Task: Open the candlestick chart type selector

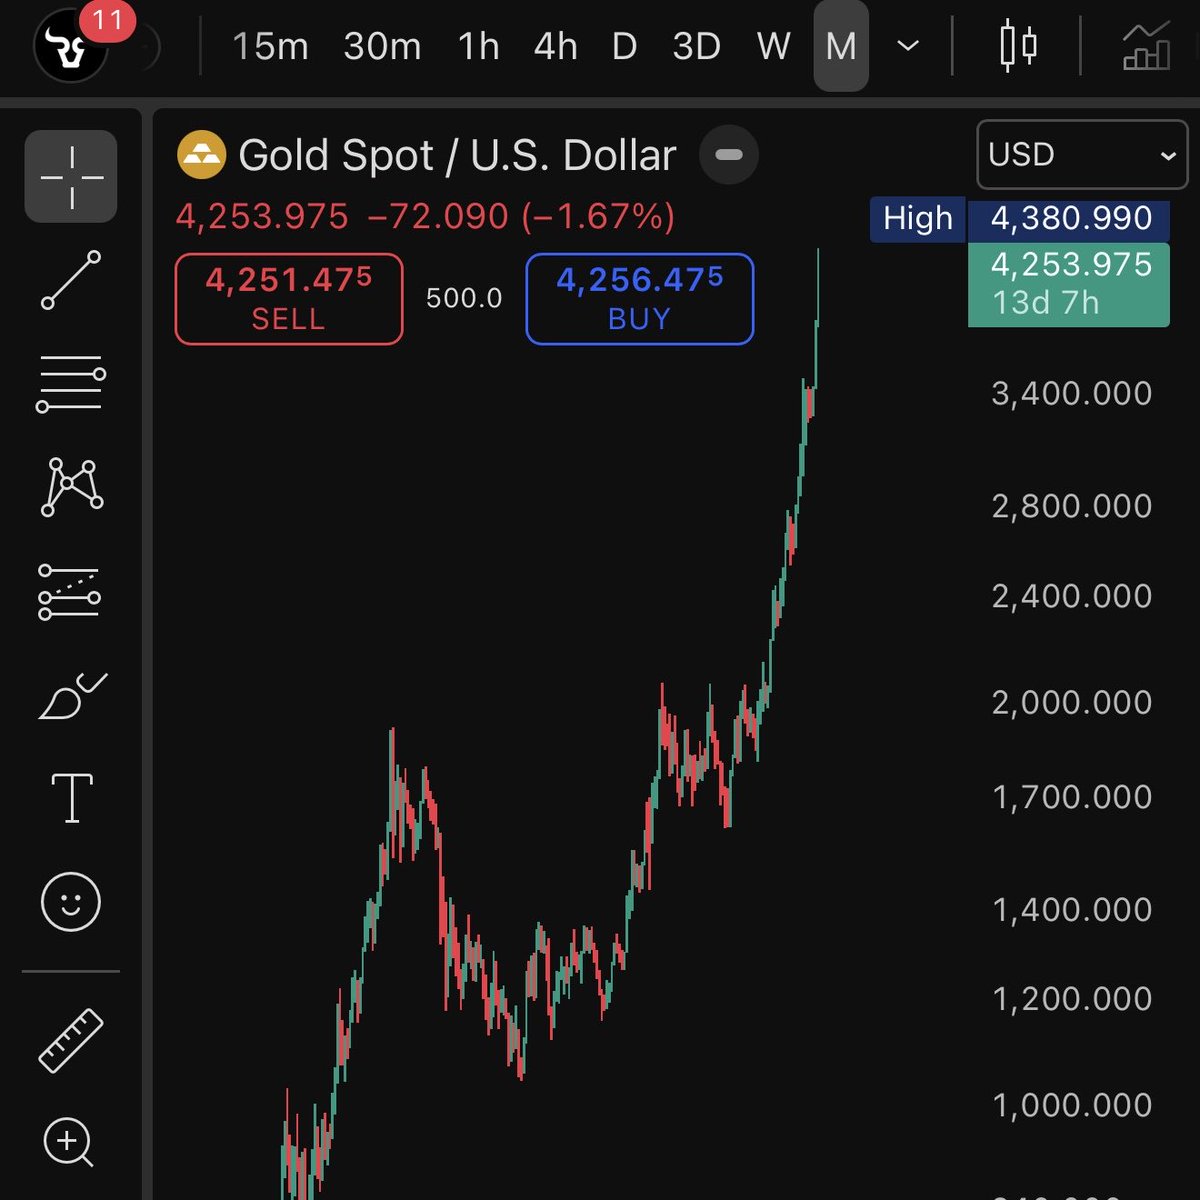Action: click(1018, 46)
